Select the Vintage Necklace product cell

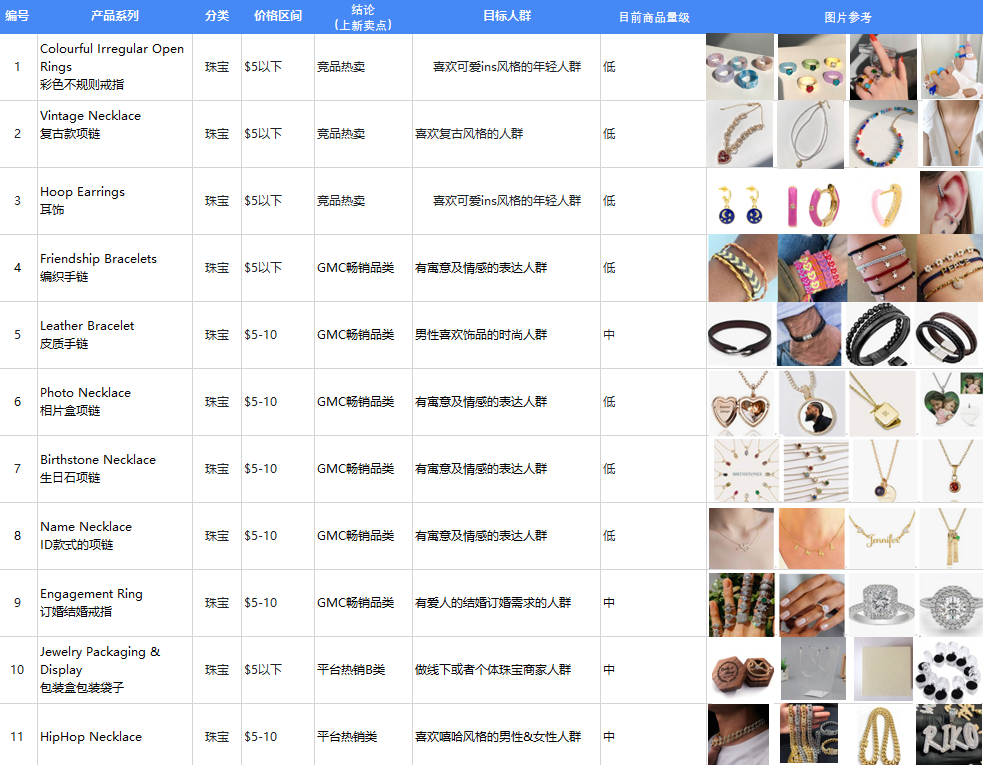tap(115, 134)
